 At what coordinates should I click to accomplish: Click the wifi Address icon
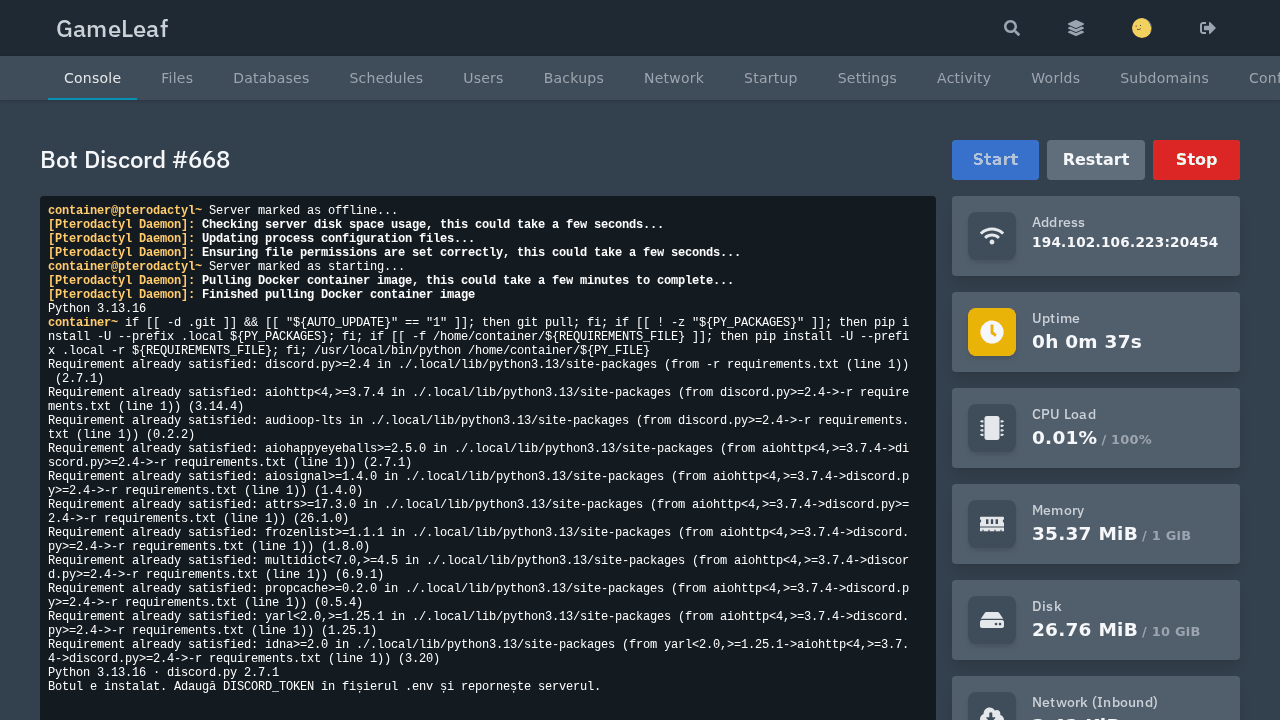(x=992, y=236)
